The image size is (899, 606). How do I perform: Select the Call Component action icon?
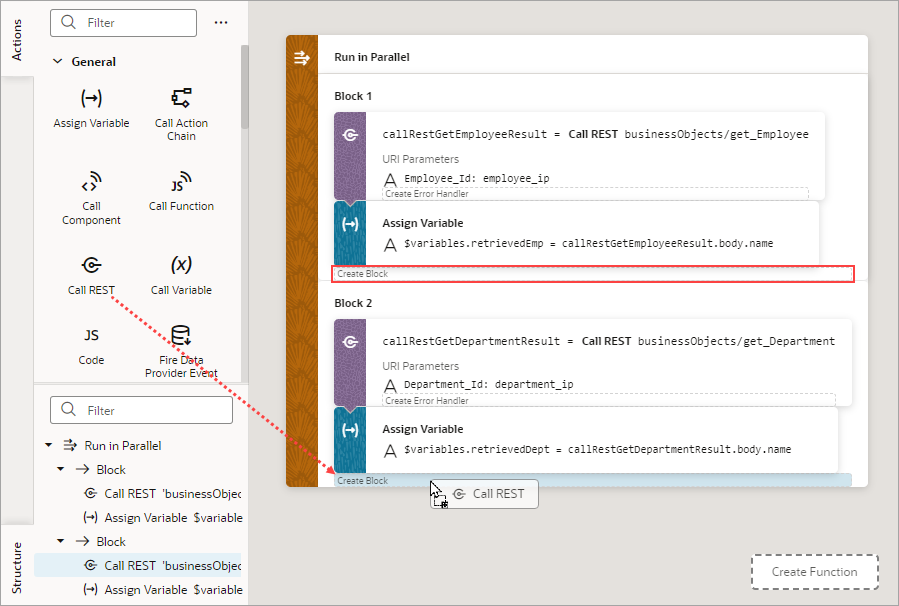point(90,185)
